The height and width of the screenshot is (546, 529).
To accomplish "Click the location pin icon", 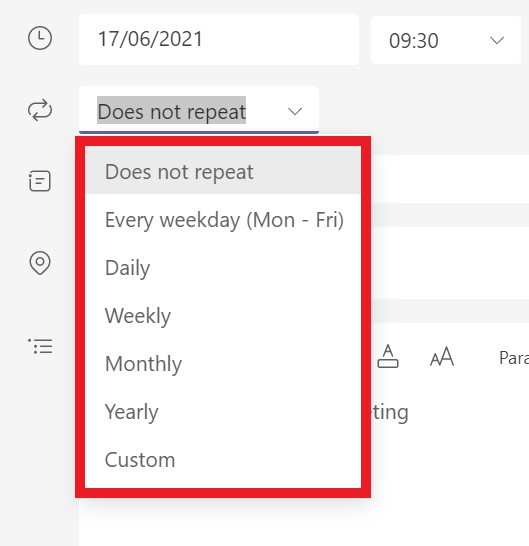I will point(40,263).
